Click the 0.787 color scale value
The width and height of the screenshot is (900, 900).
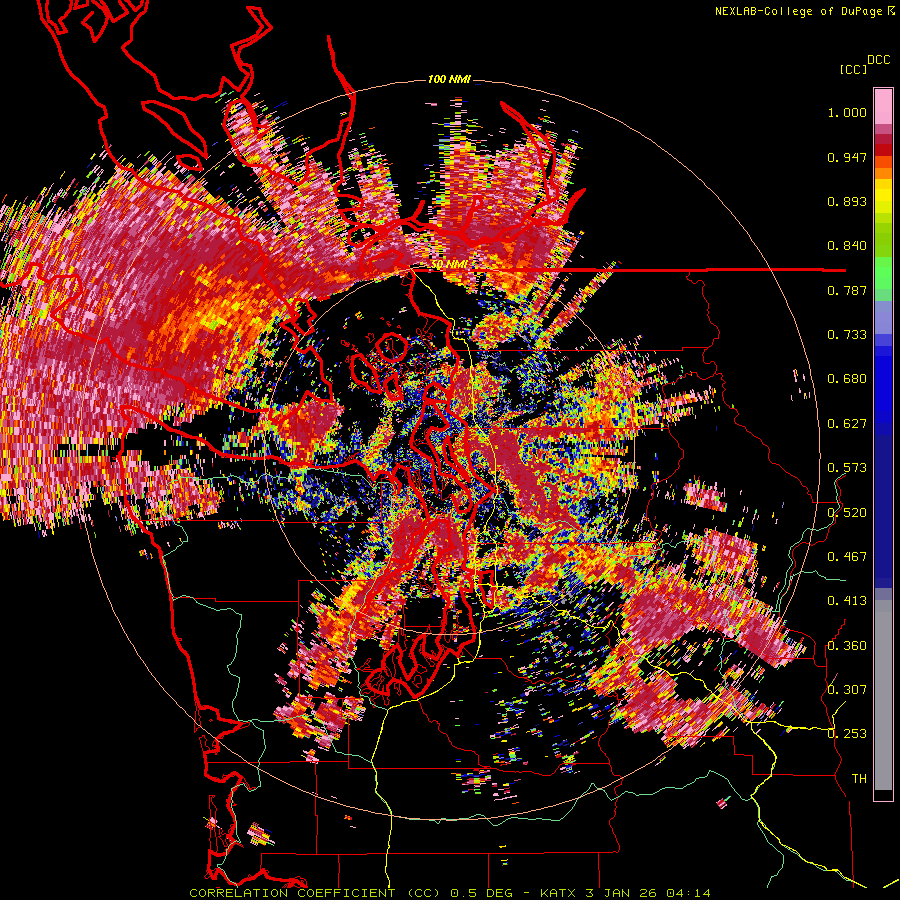point(847,290)
